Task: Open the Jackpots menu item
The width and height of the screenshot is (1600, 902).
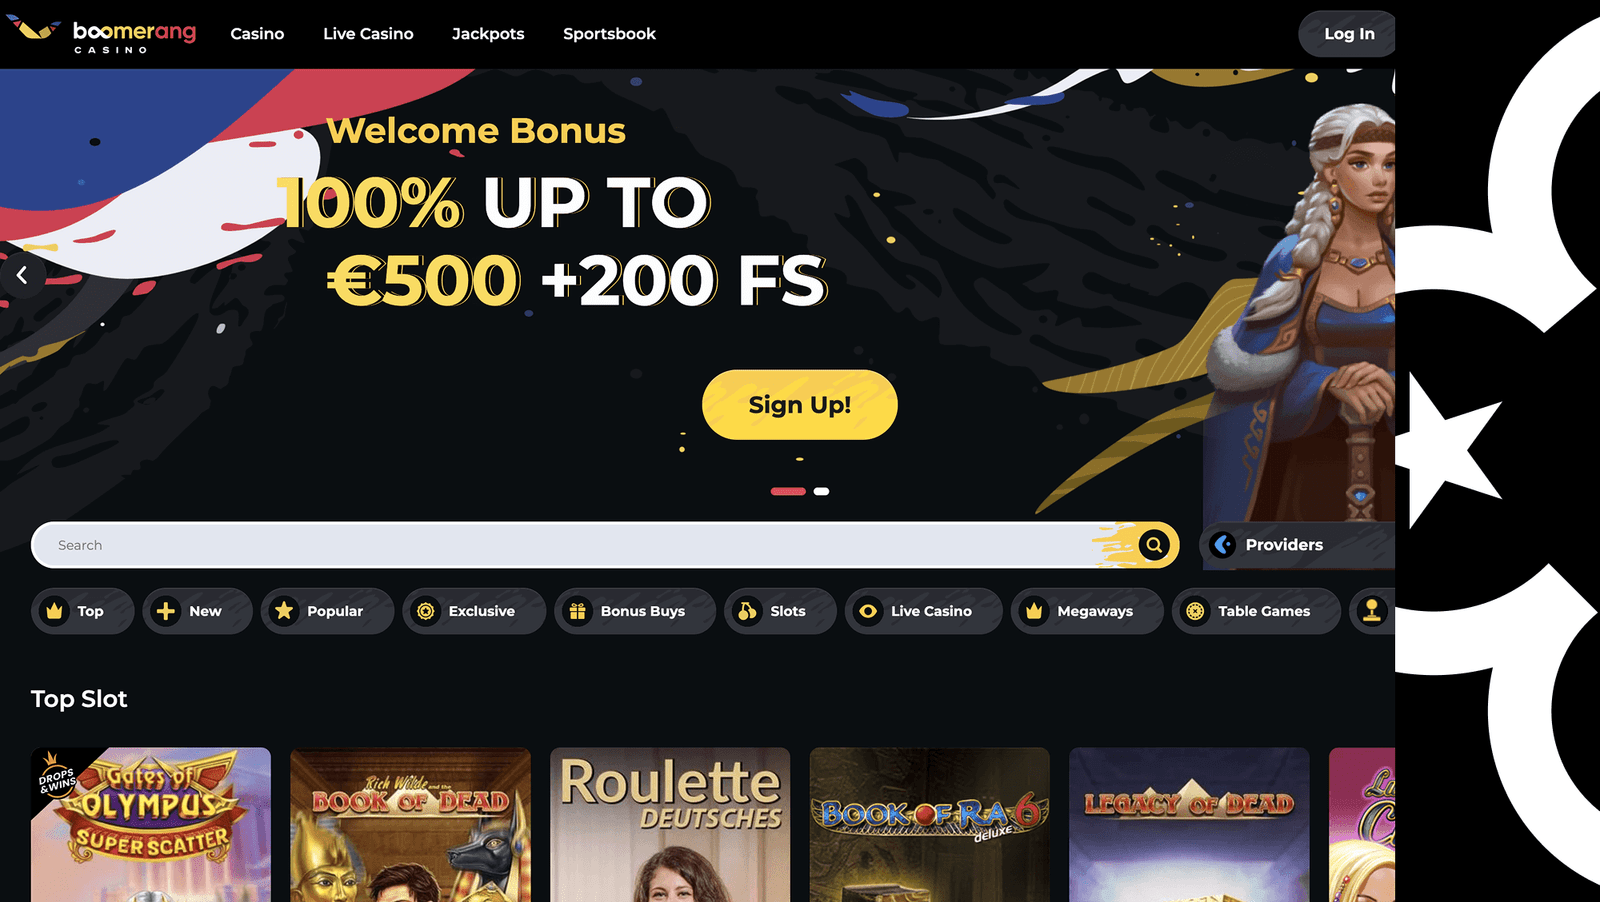Action: pyautogui.click(x=488, y=34)
